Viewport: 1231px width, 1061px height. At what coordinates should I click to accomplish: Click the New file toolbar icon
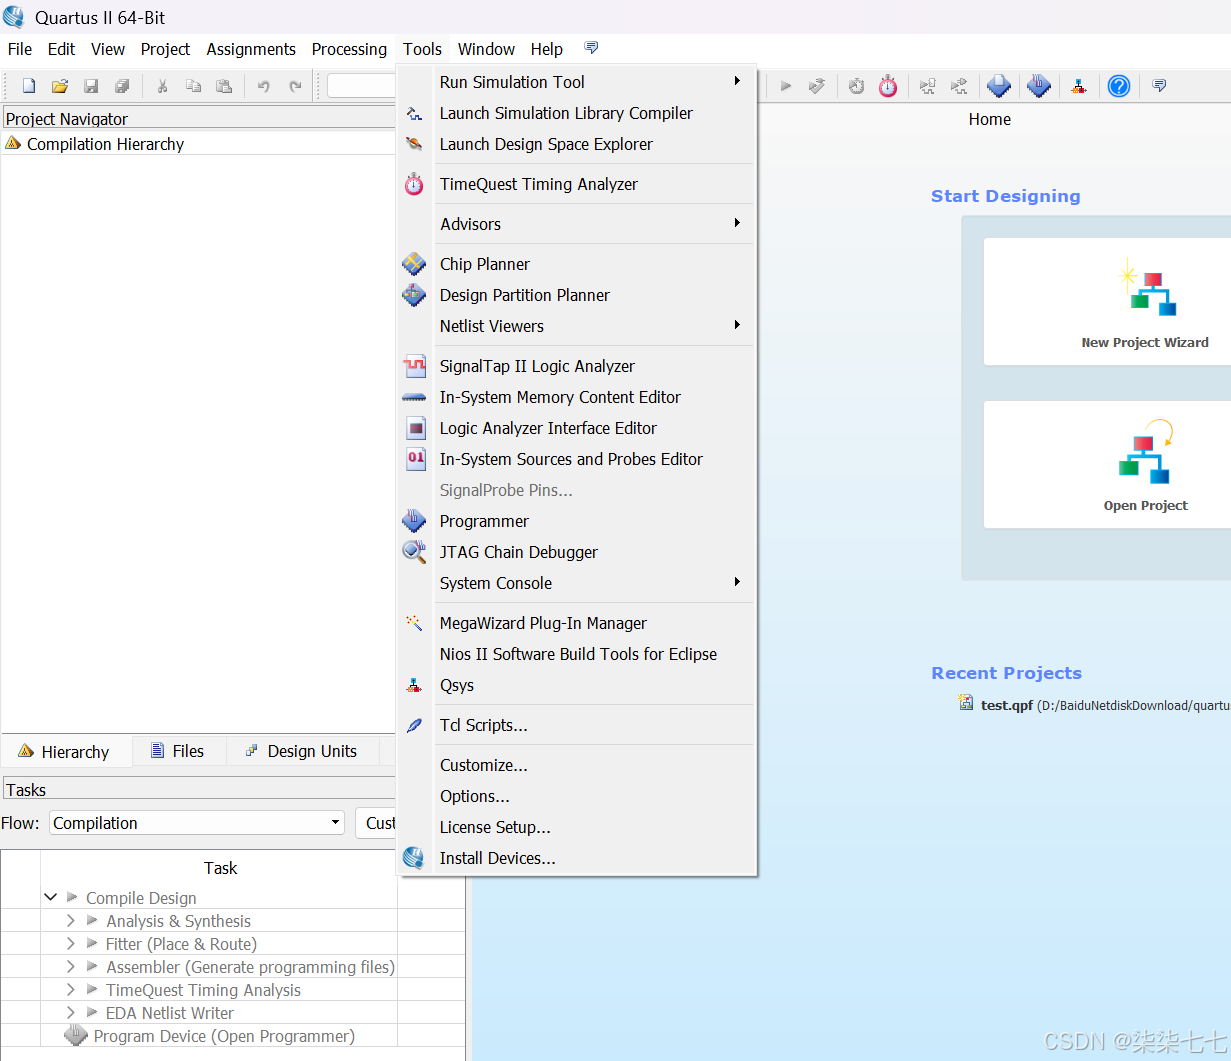pyautogui.click(x=29, y=86)
